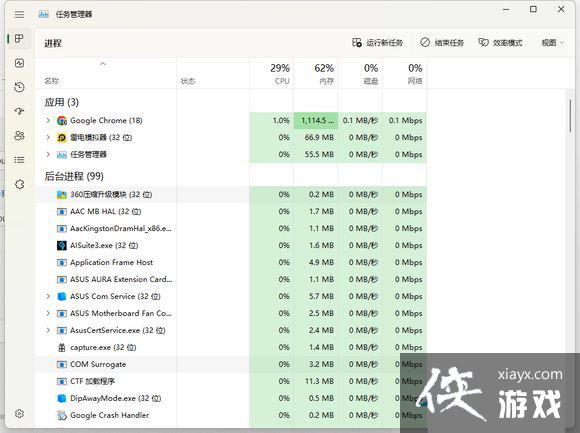Click the process list vertical scrollbar
The image size is (580, 433).
[570, 115]
